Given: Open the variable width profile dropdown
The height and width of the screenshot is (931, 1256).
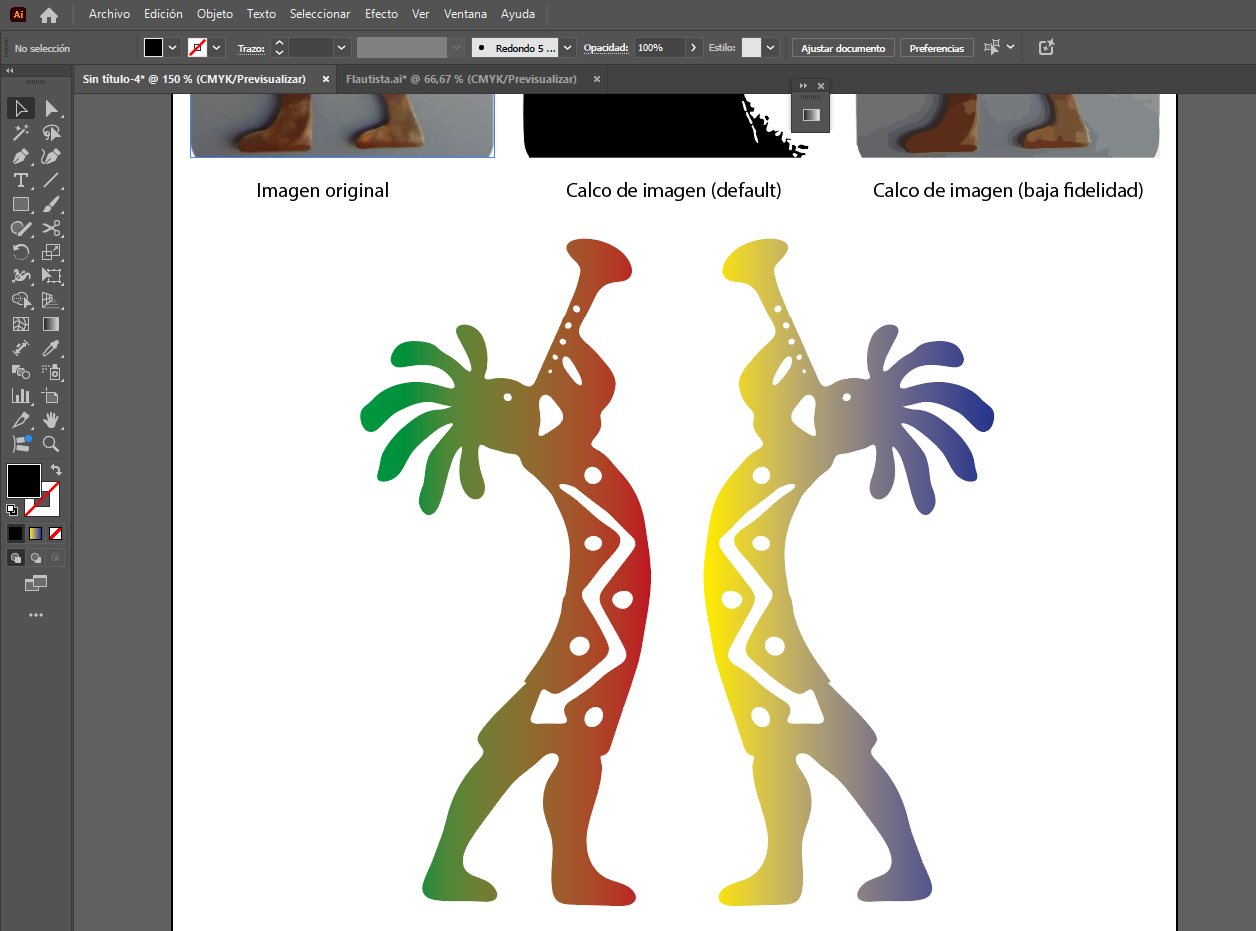Looking at the screenshot, I should pyautogui.click(x=455, y=47).
